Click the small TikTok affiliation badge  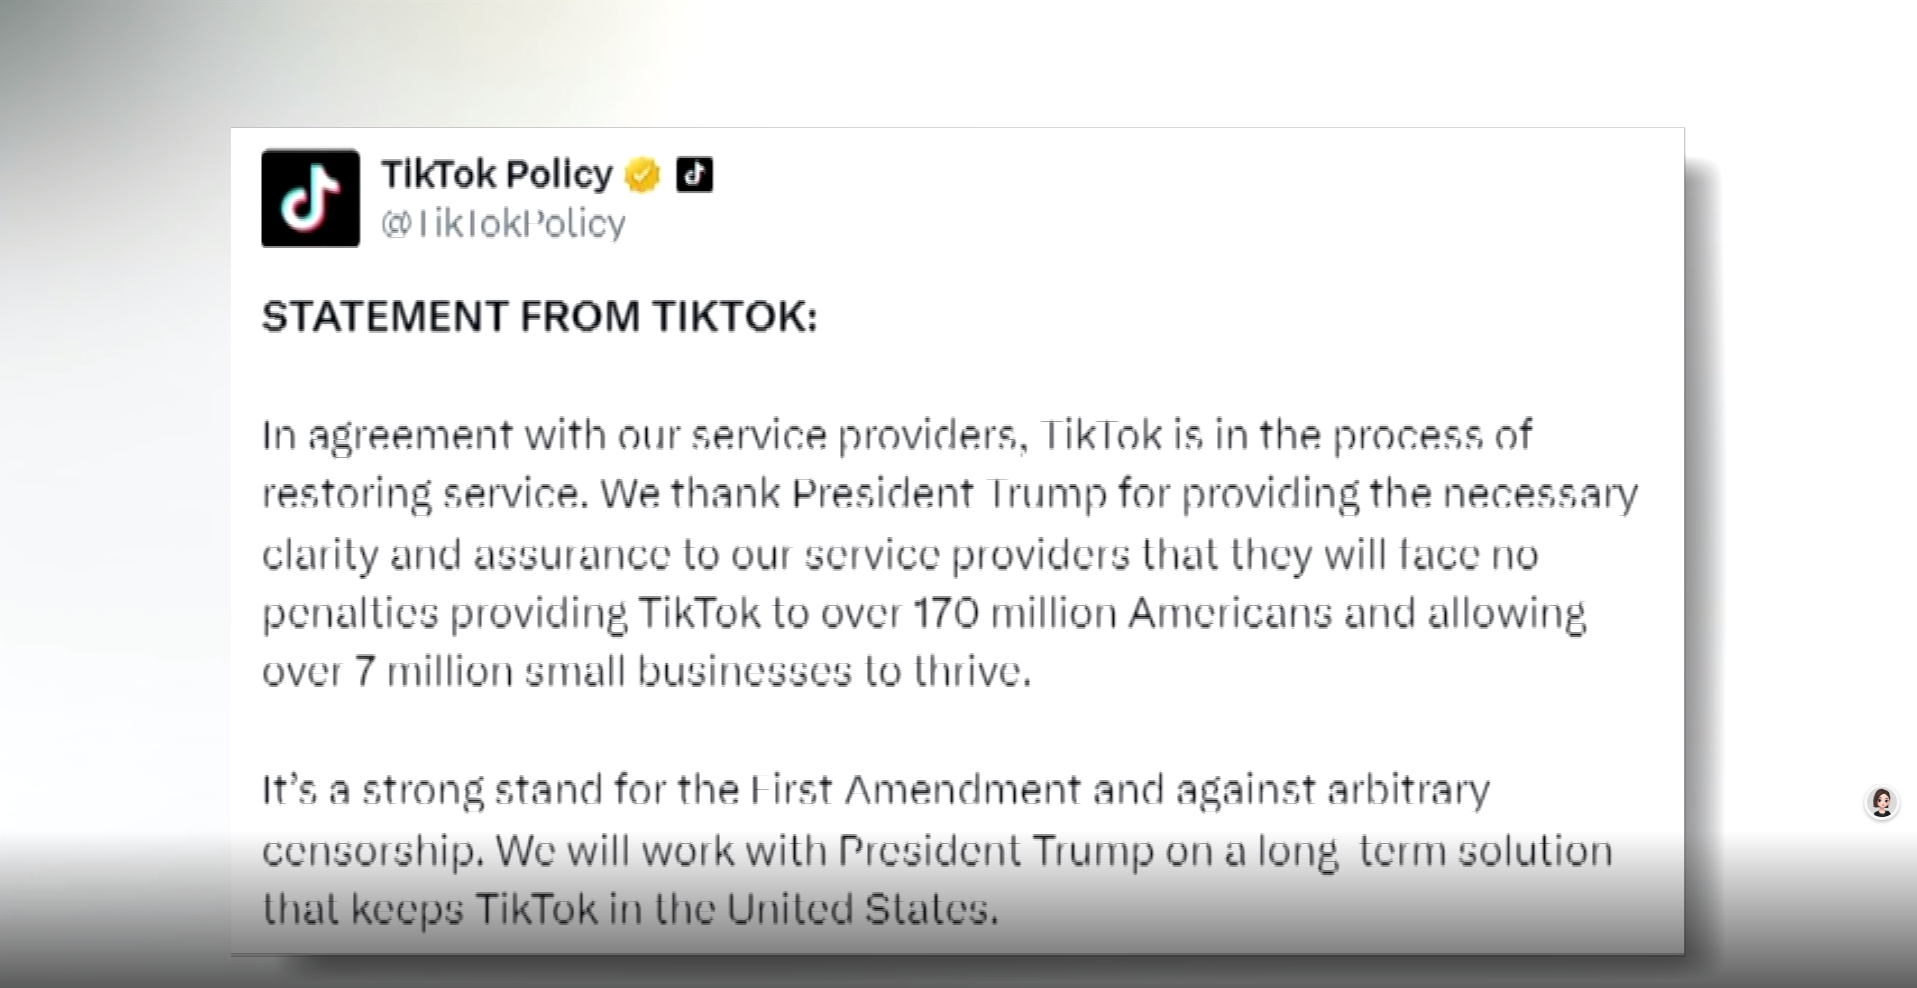pos(695,175)
